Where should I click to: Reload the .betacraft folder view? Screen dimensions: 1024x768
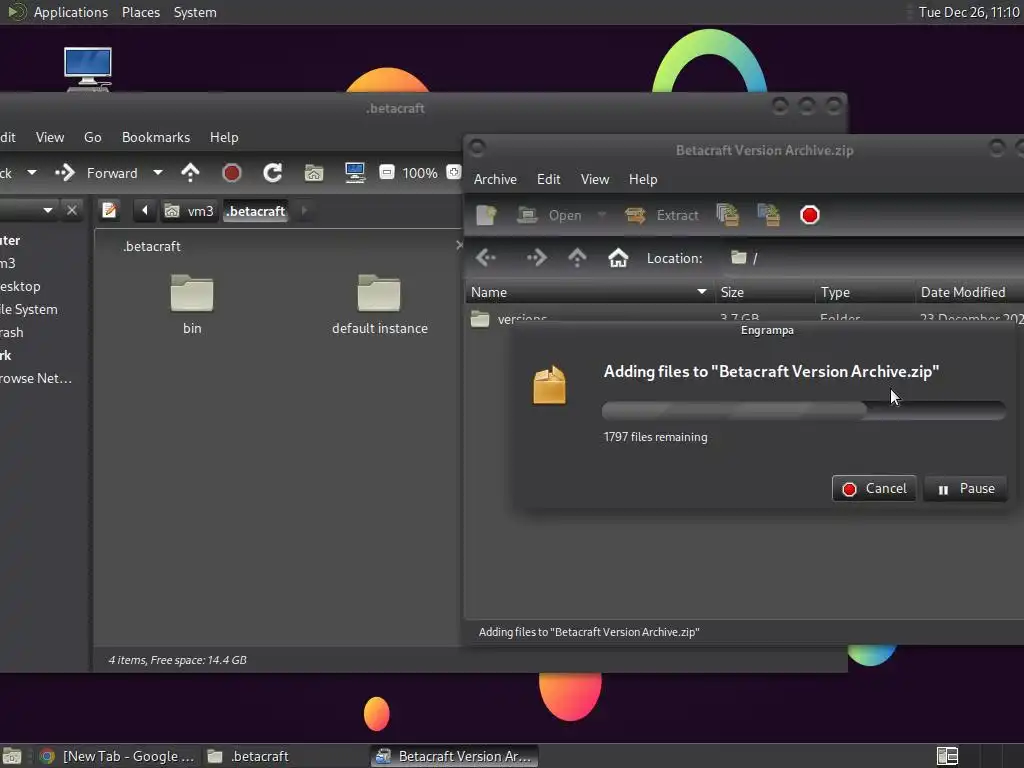pyautogui.click(x=272, y=173)
